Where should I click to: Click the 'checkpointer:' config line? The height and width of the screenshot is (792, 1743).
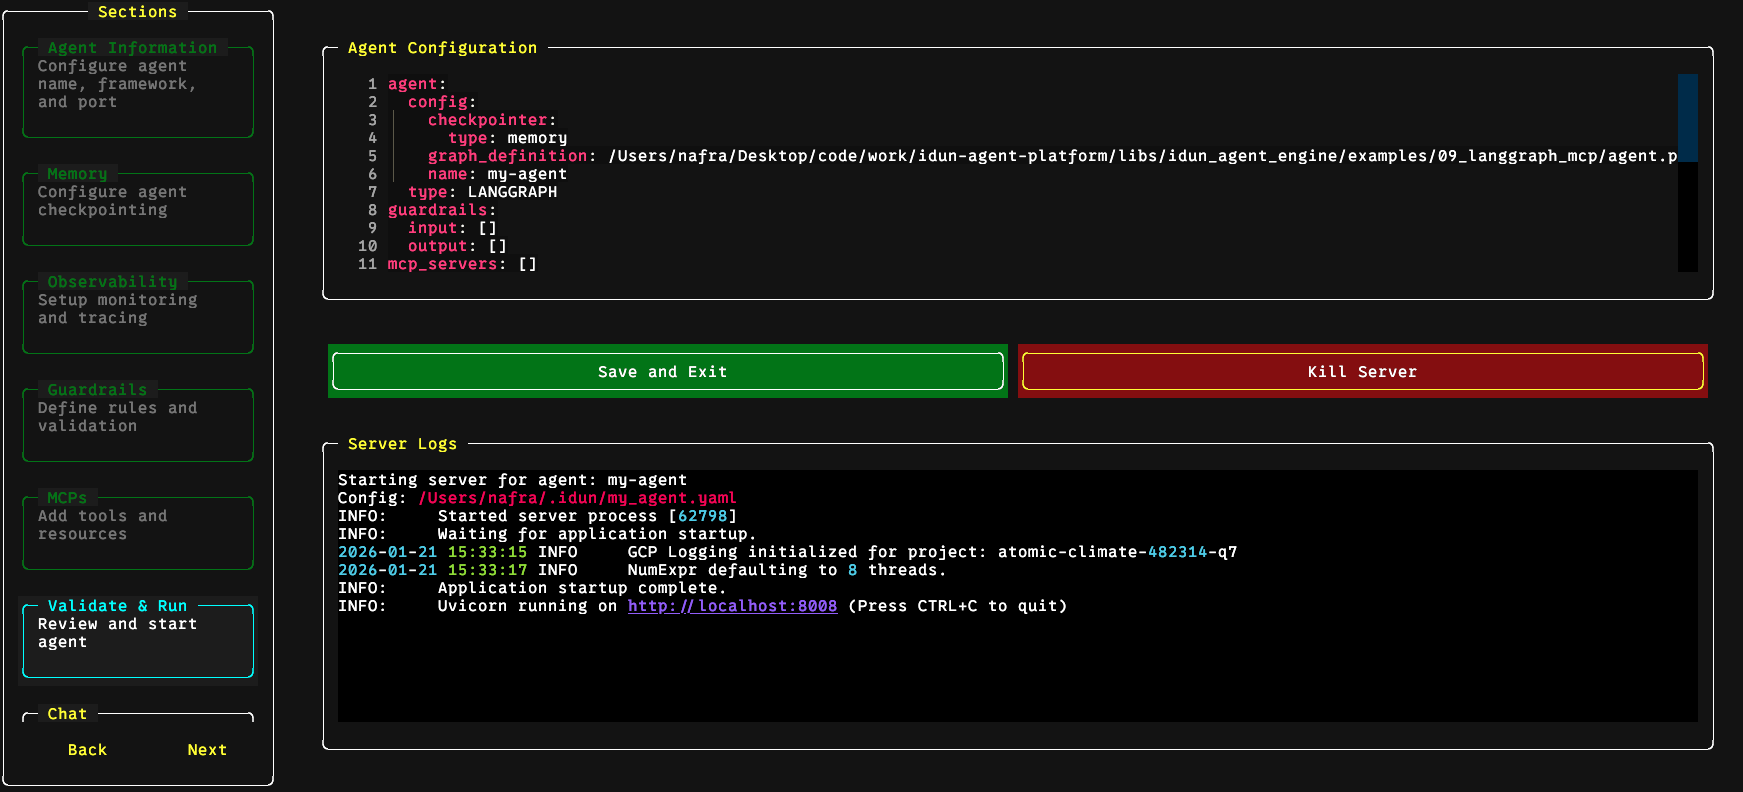click(x=492, y=120)
